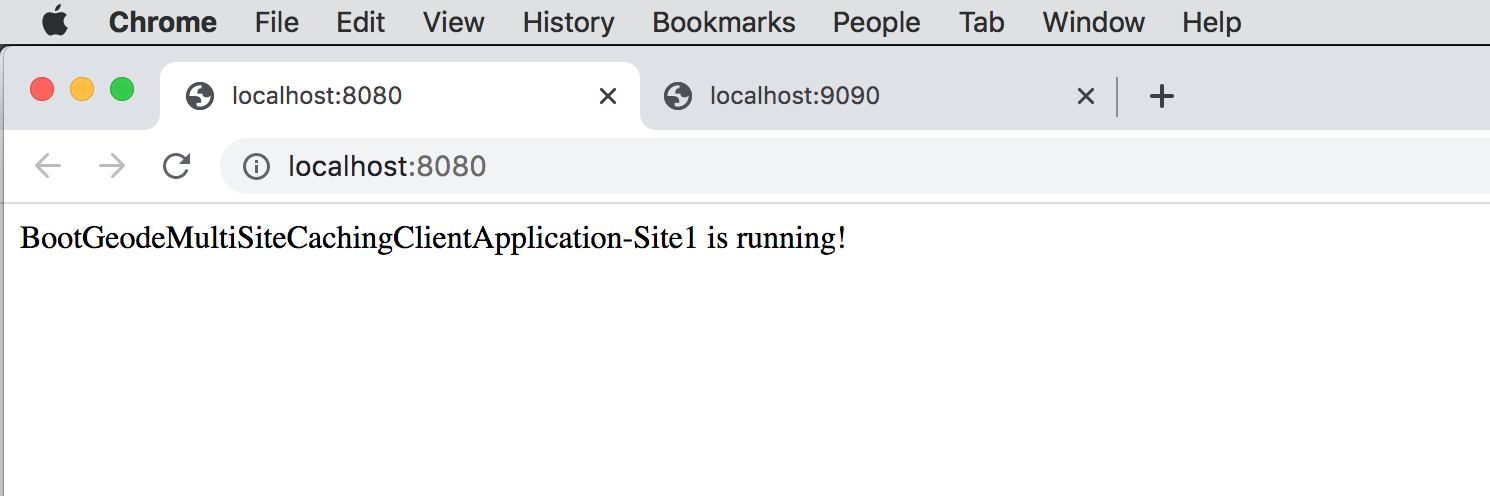Screen dimensions: 1490x496
Task: Open the People menu
Action: click(877, 22)
